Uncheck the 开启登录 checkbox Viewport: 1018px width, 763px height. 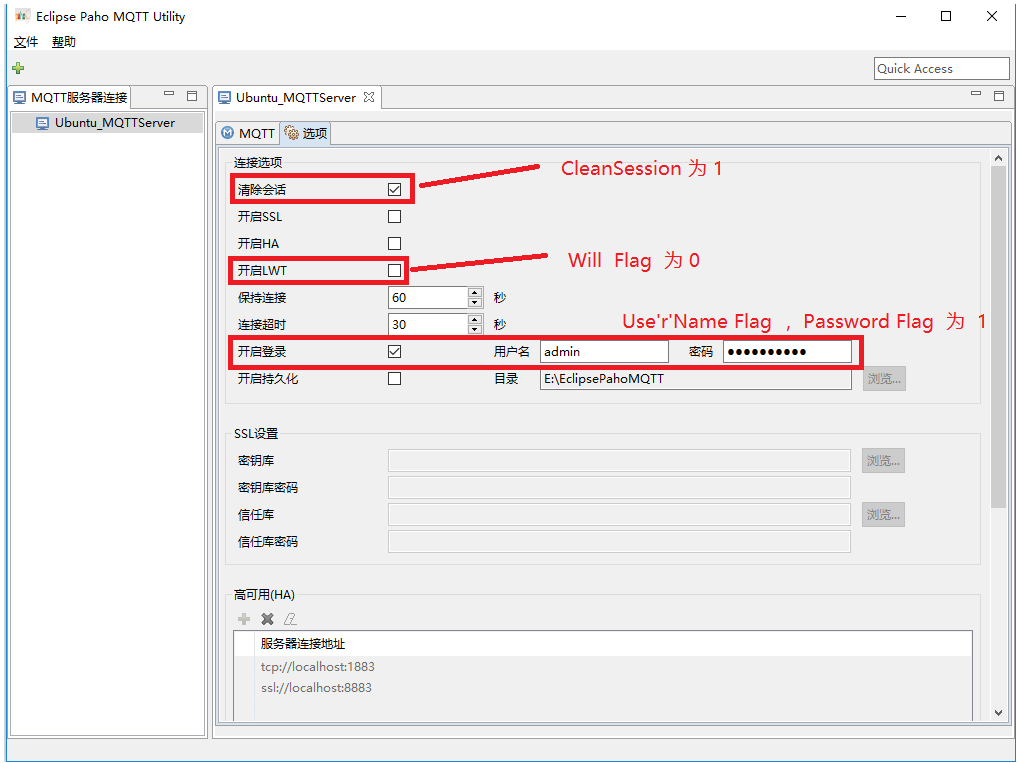tap(394, 351)
